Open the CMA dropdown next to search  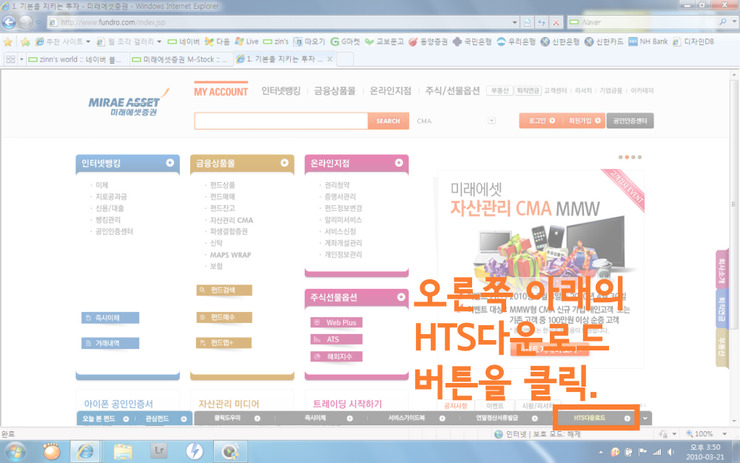point(492,121)
